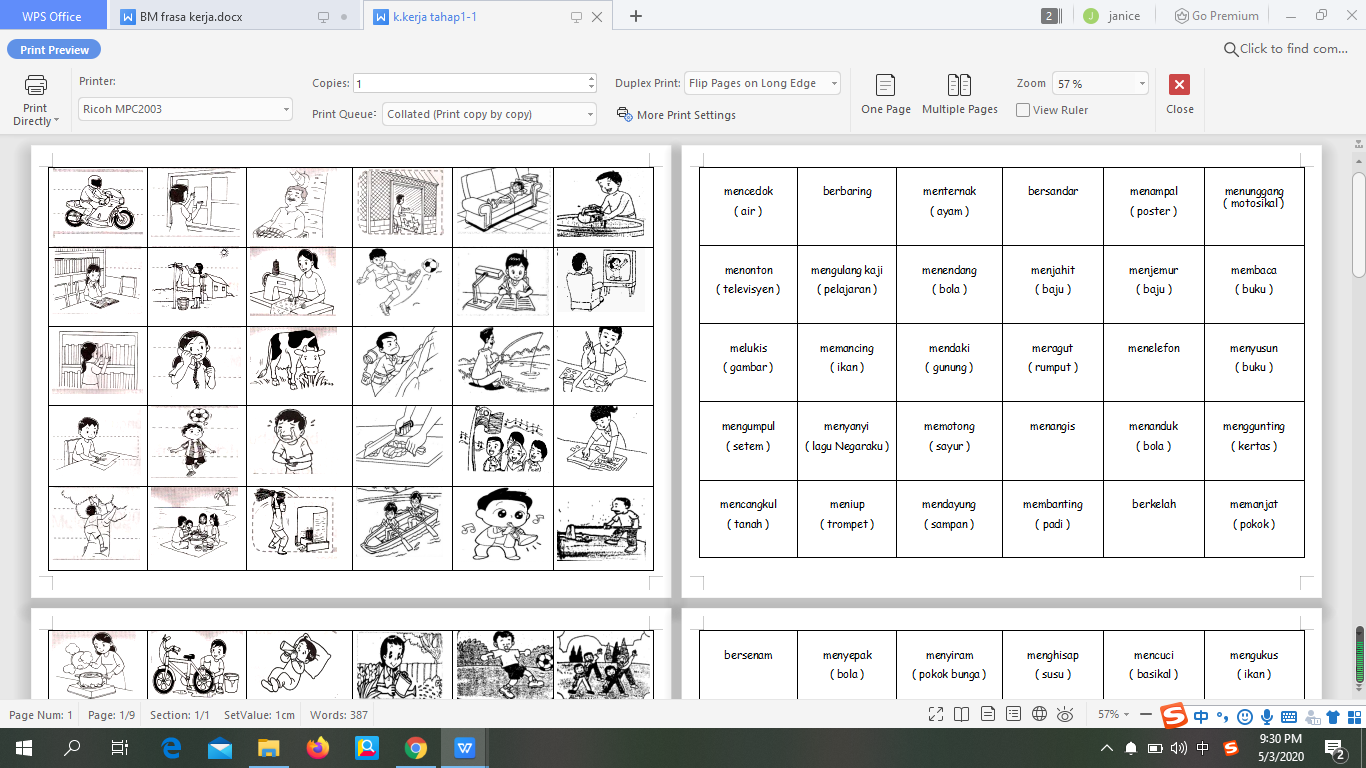Tick the View Ruler checkbox

coord(1023,110)
